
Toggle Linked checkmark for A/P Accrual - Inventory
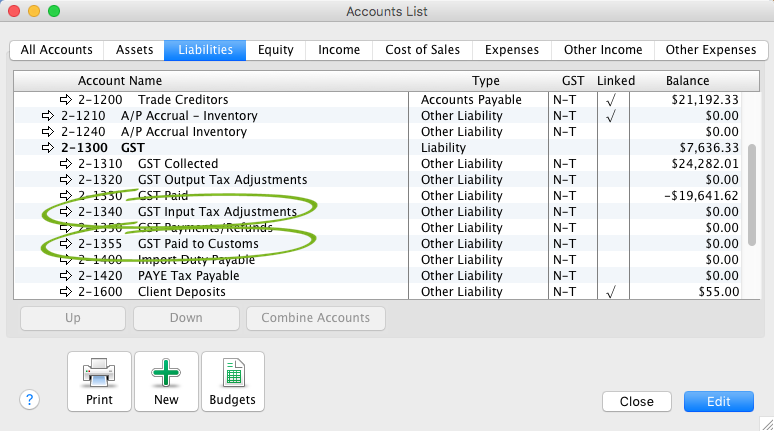pyautogui.click(x=610, y=116)
